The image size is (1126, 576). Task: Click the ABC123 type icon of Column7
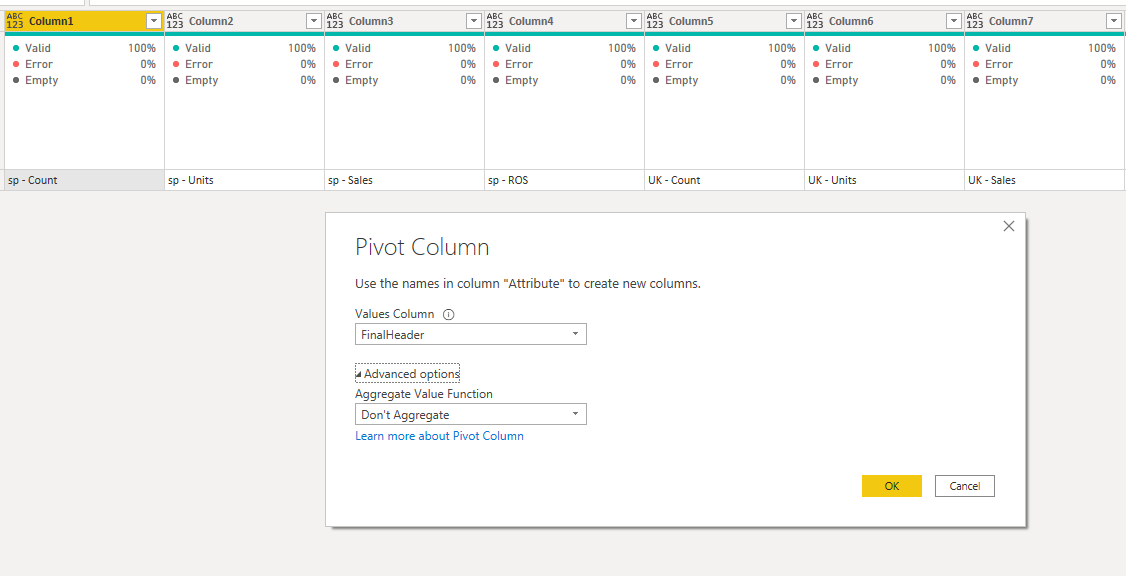(975, 21)
